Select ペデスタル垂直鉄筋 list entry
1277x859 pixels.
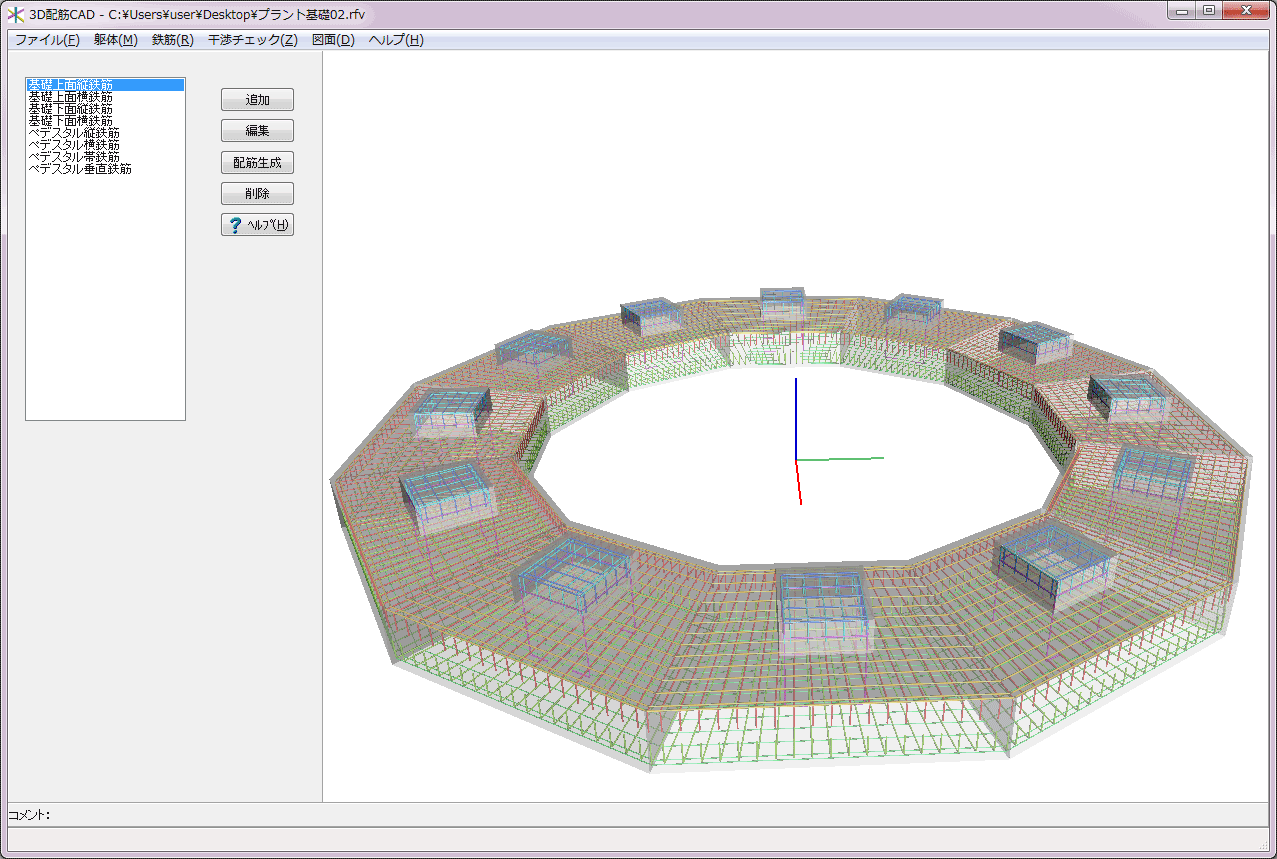click(x=80, y=169)
